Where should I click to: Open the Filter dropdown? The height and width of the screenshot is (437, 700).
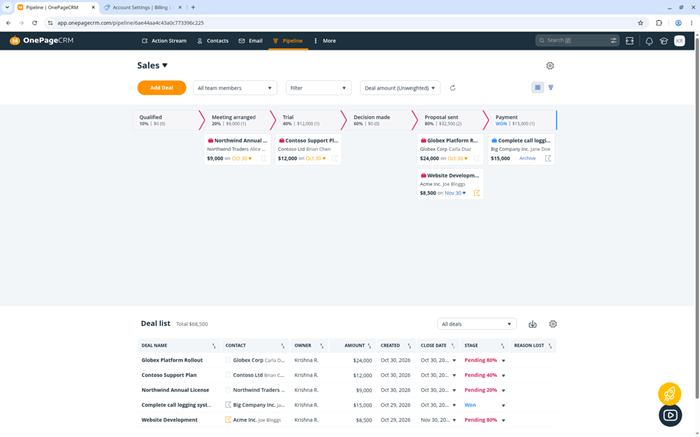[318, 88]
